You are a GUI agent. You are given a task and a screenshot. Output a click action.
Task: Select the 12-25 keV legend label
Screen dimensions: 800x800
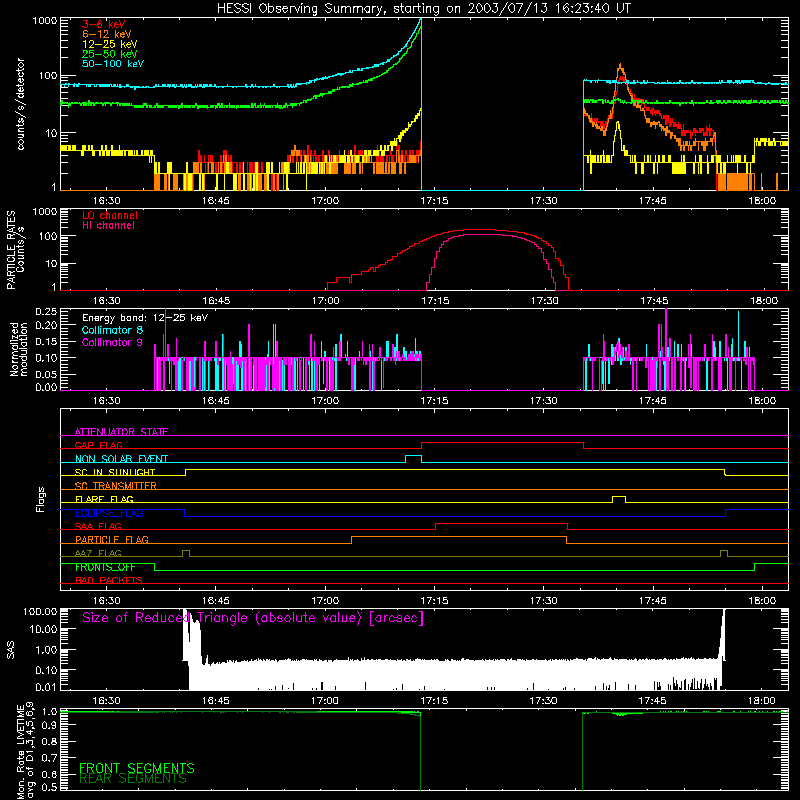coord(110,44)
